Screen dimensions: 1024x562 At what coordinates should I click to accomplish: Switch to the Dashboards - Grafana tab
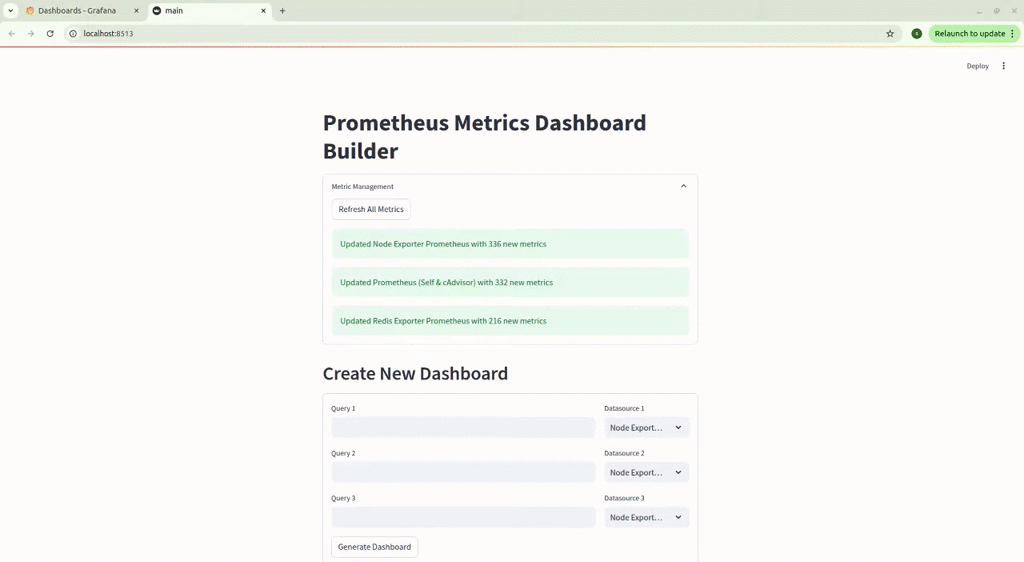pyautogui.click(x=77, y=10)
